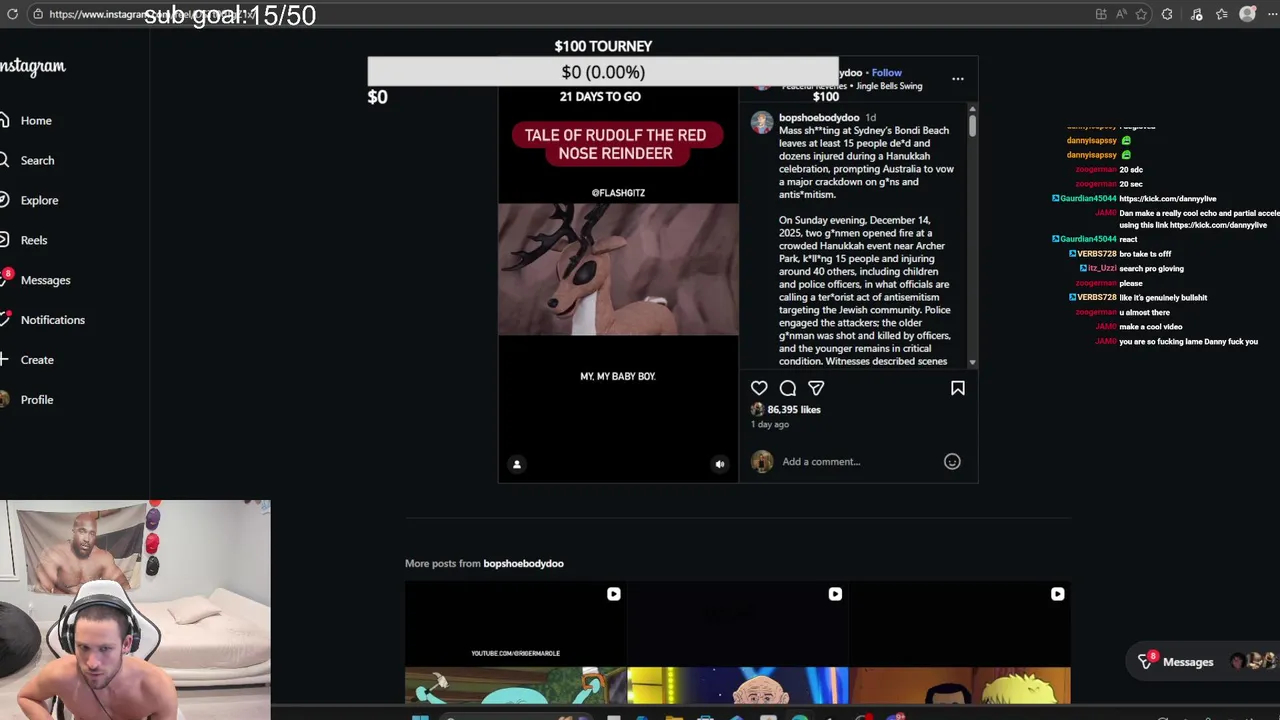Open the Explore page
The height and width of the screenshot is (720, 1280).
click(29, 200)
